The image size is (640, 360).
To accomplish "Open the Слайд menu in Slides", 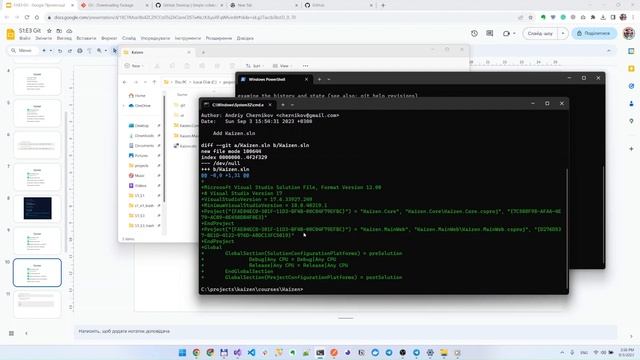I will click(129, 38).
